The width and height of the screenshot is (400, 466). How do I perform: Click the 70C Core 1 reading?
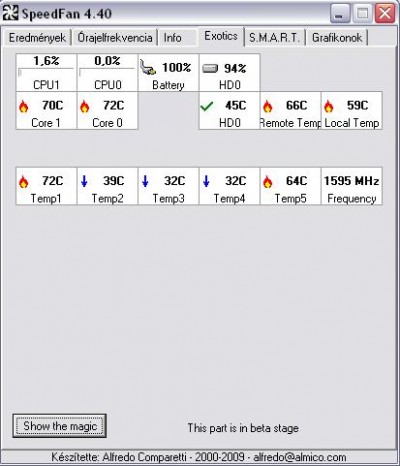click(52, 105)
